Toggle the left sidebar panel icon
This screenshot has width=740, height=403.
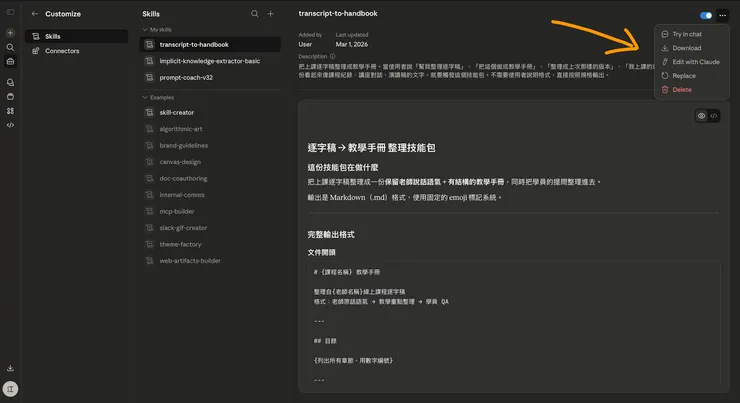pos(10,12)
